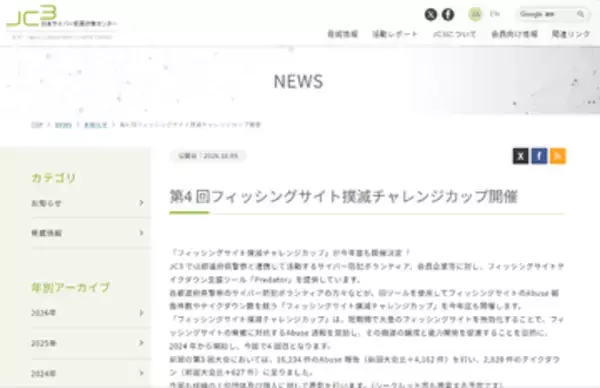
Task: Open JC3's X account from the header icon
Action: tap(431, 15)
